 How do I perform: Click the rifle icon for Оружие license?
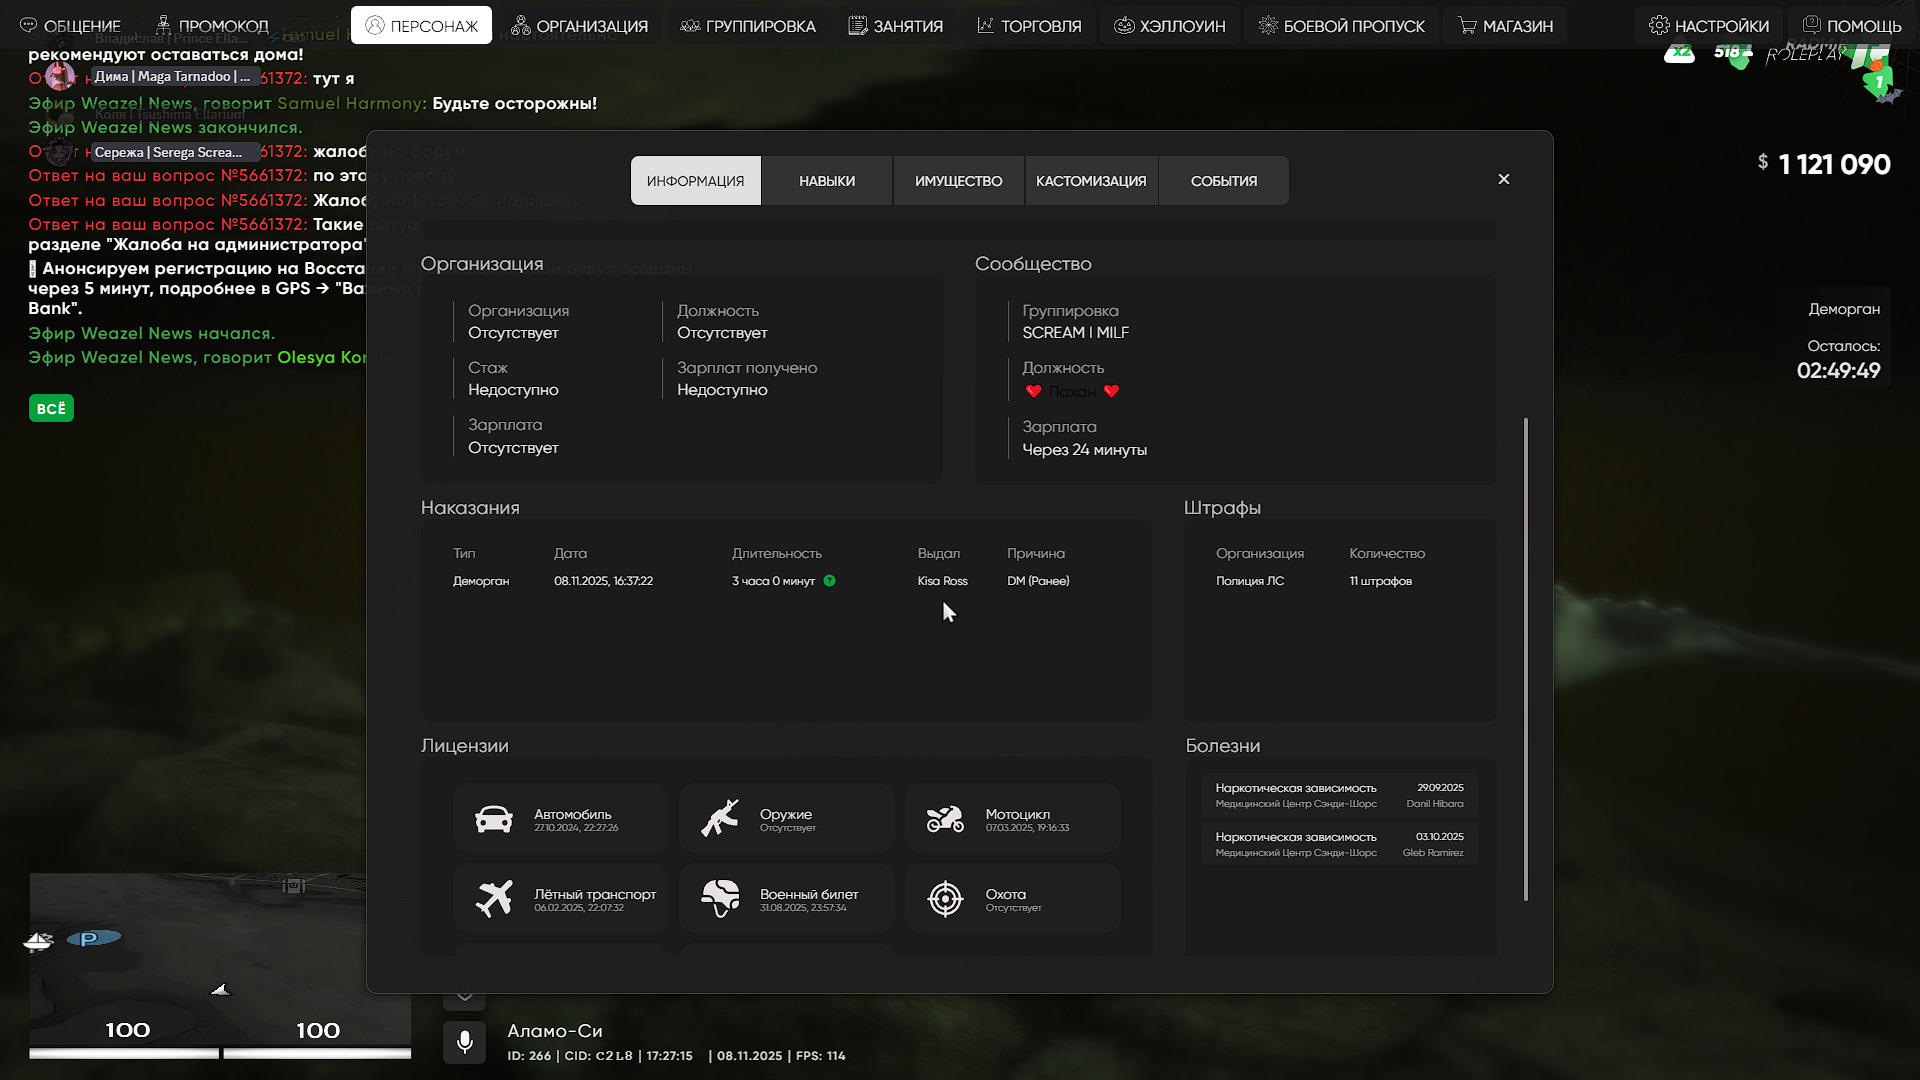click(720, 819)
